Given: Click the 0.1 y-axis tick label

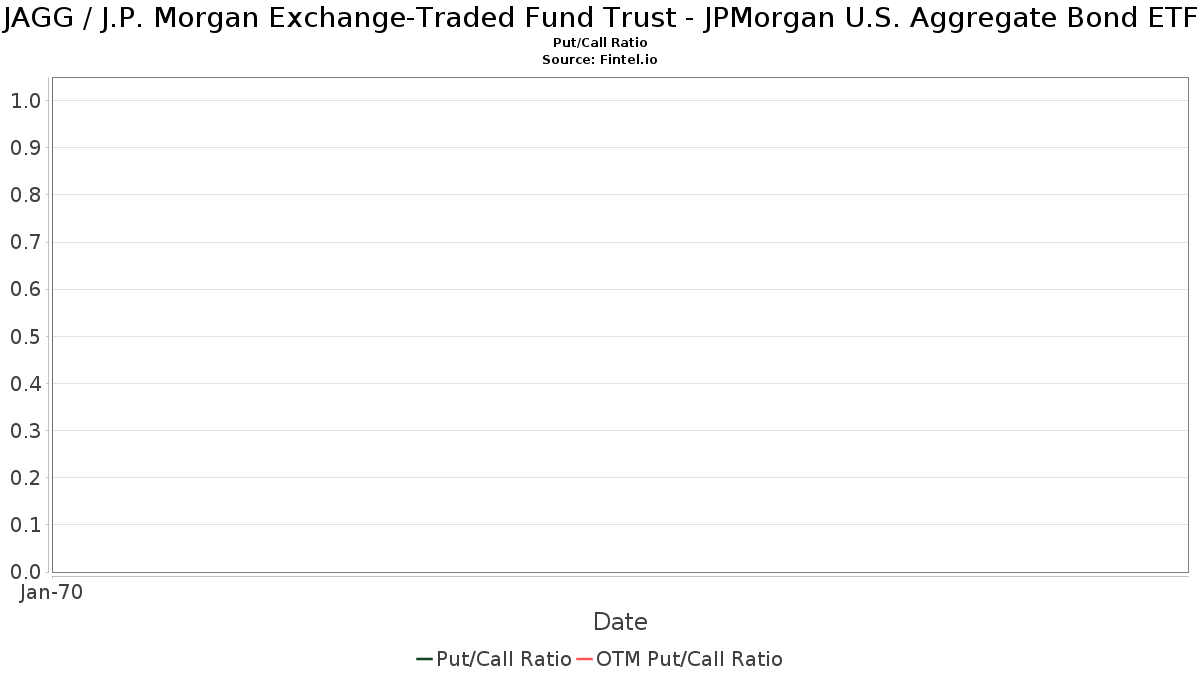Looking at the screenshot, I should (25, 525).
